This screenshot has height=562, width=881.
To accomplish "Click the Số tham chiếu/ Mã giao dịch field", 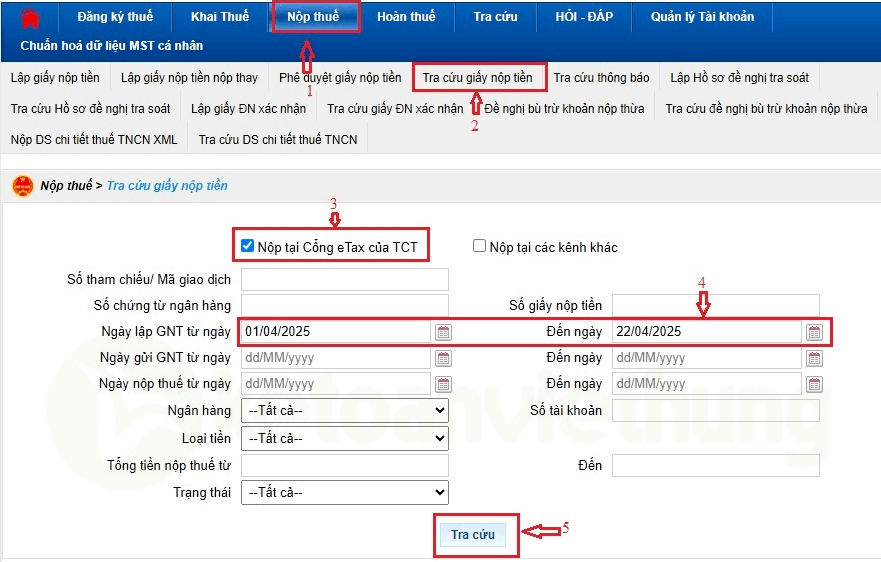I will click(344, 280).
